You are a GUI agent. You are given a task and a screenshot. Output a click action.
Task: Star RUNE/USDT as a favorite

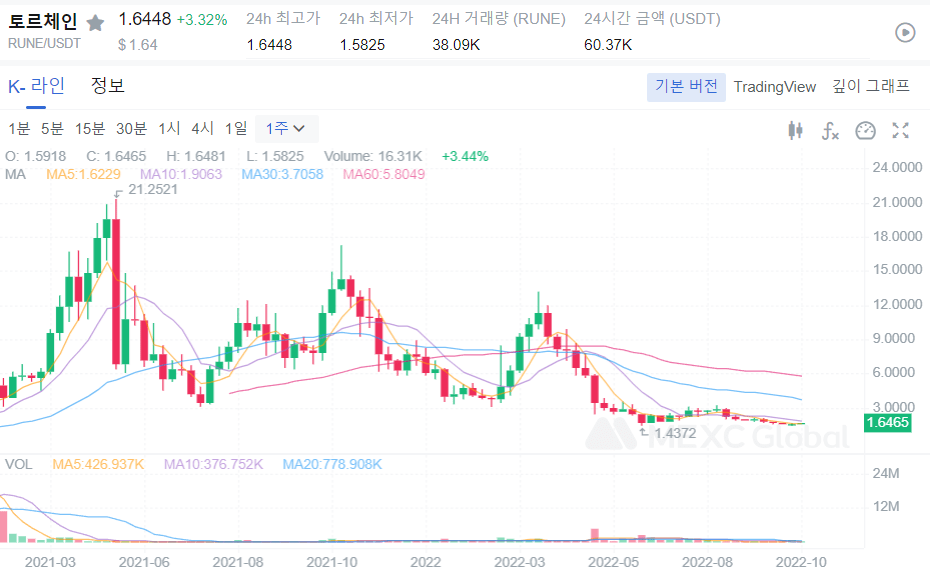pyautogui.click(x=95, y=23)
